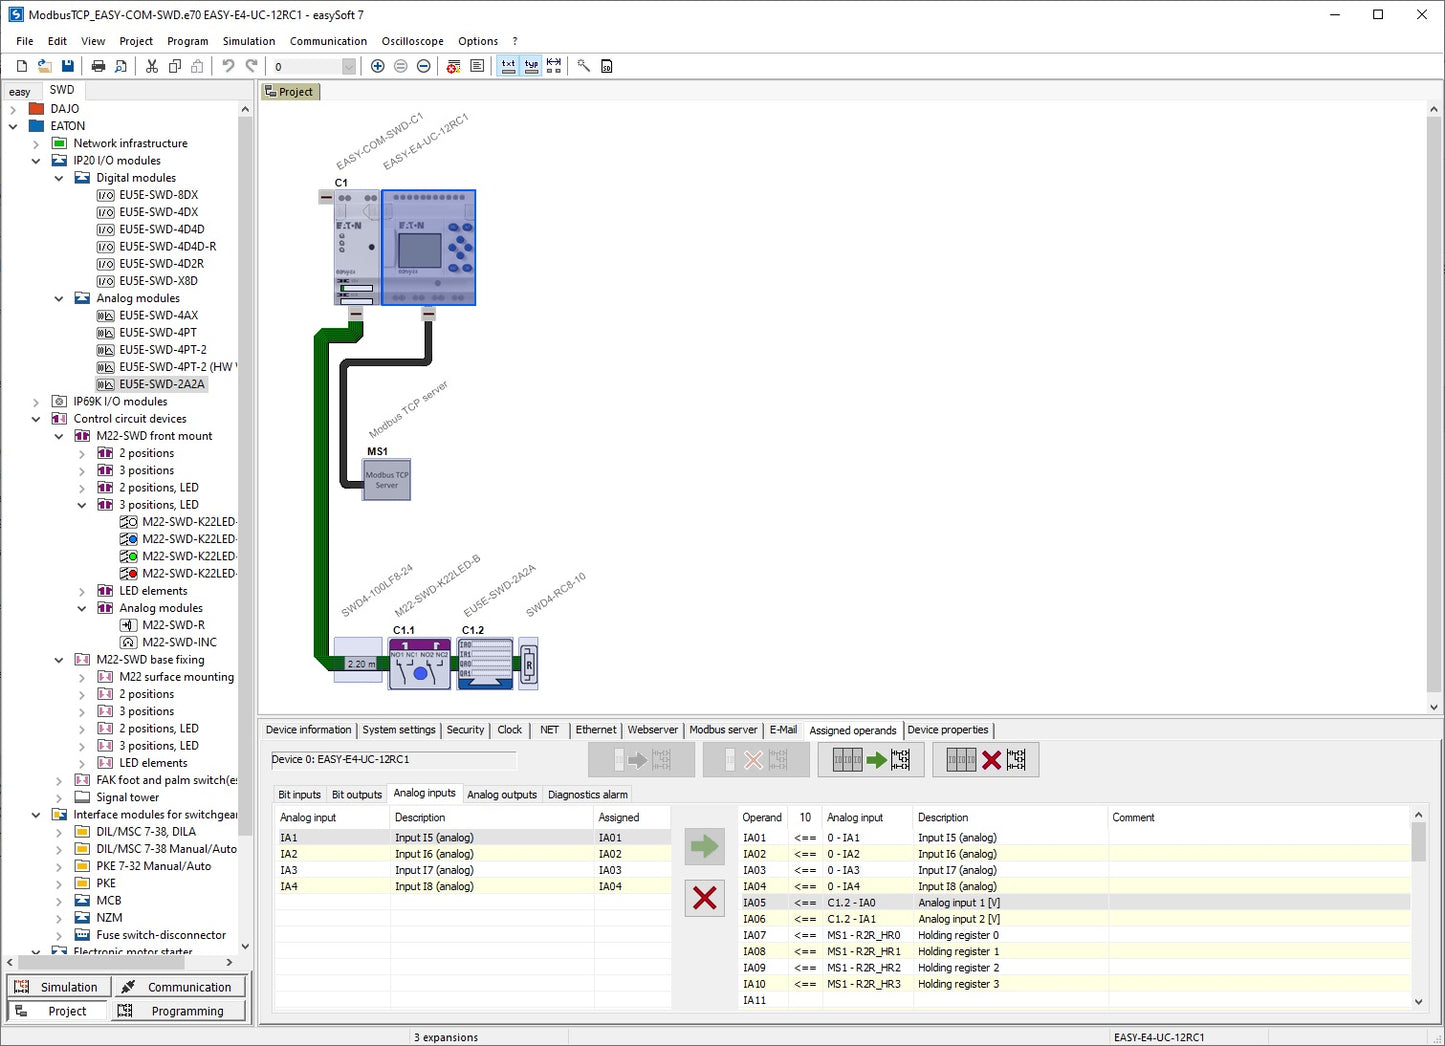
Task: Select M22-SWD-INC tree item
Action: coord(179,643)
